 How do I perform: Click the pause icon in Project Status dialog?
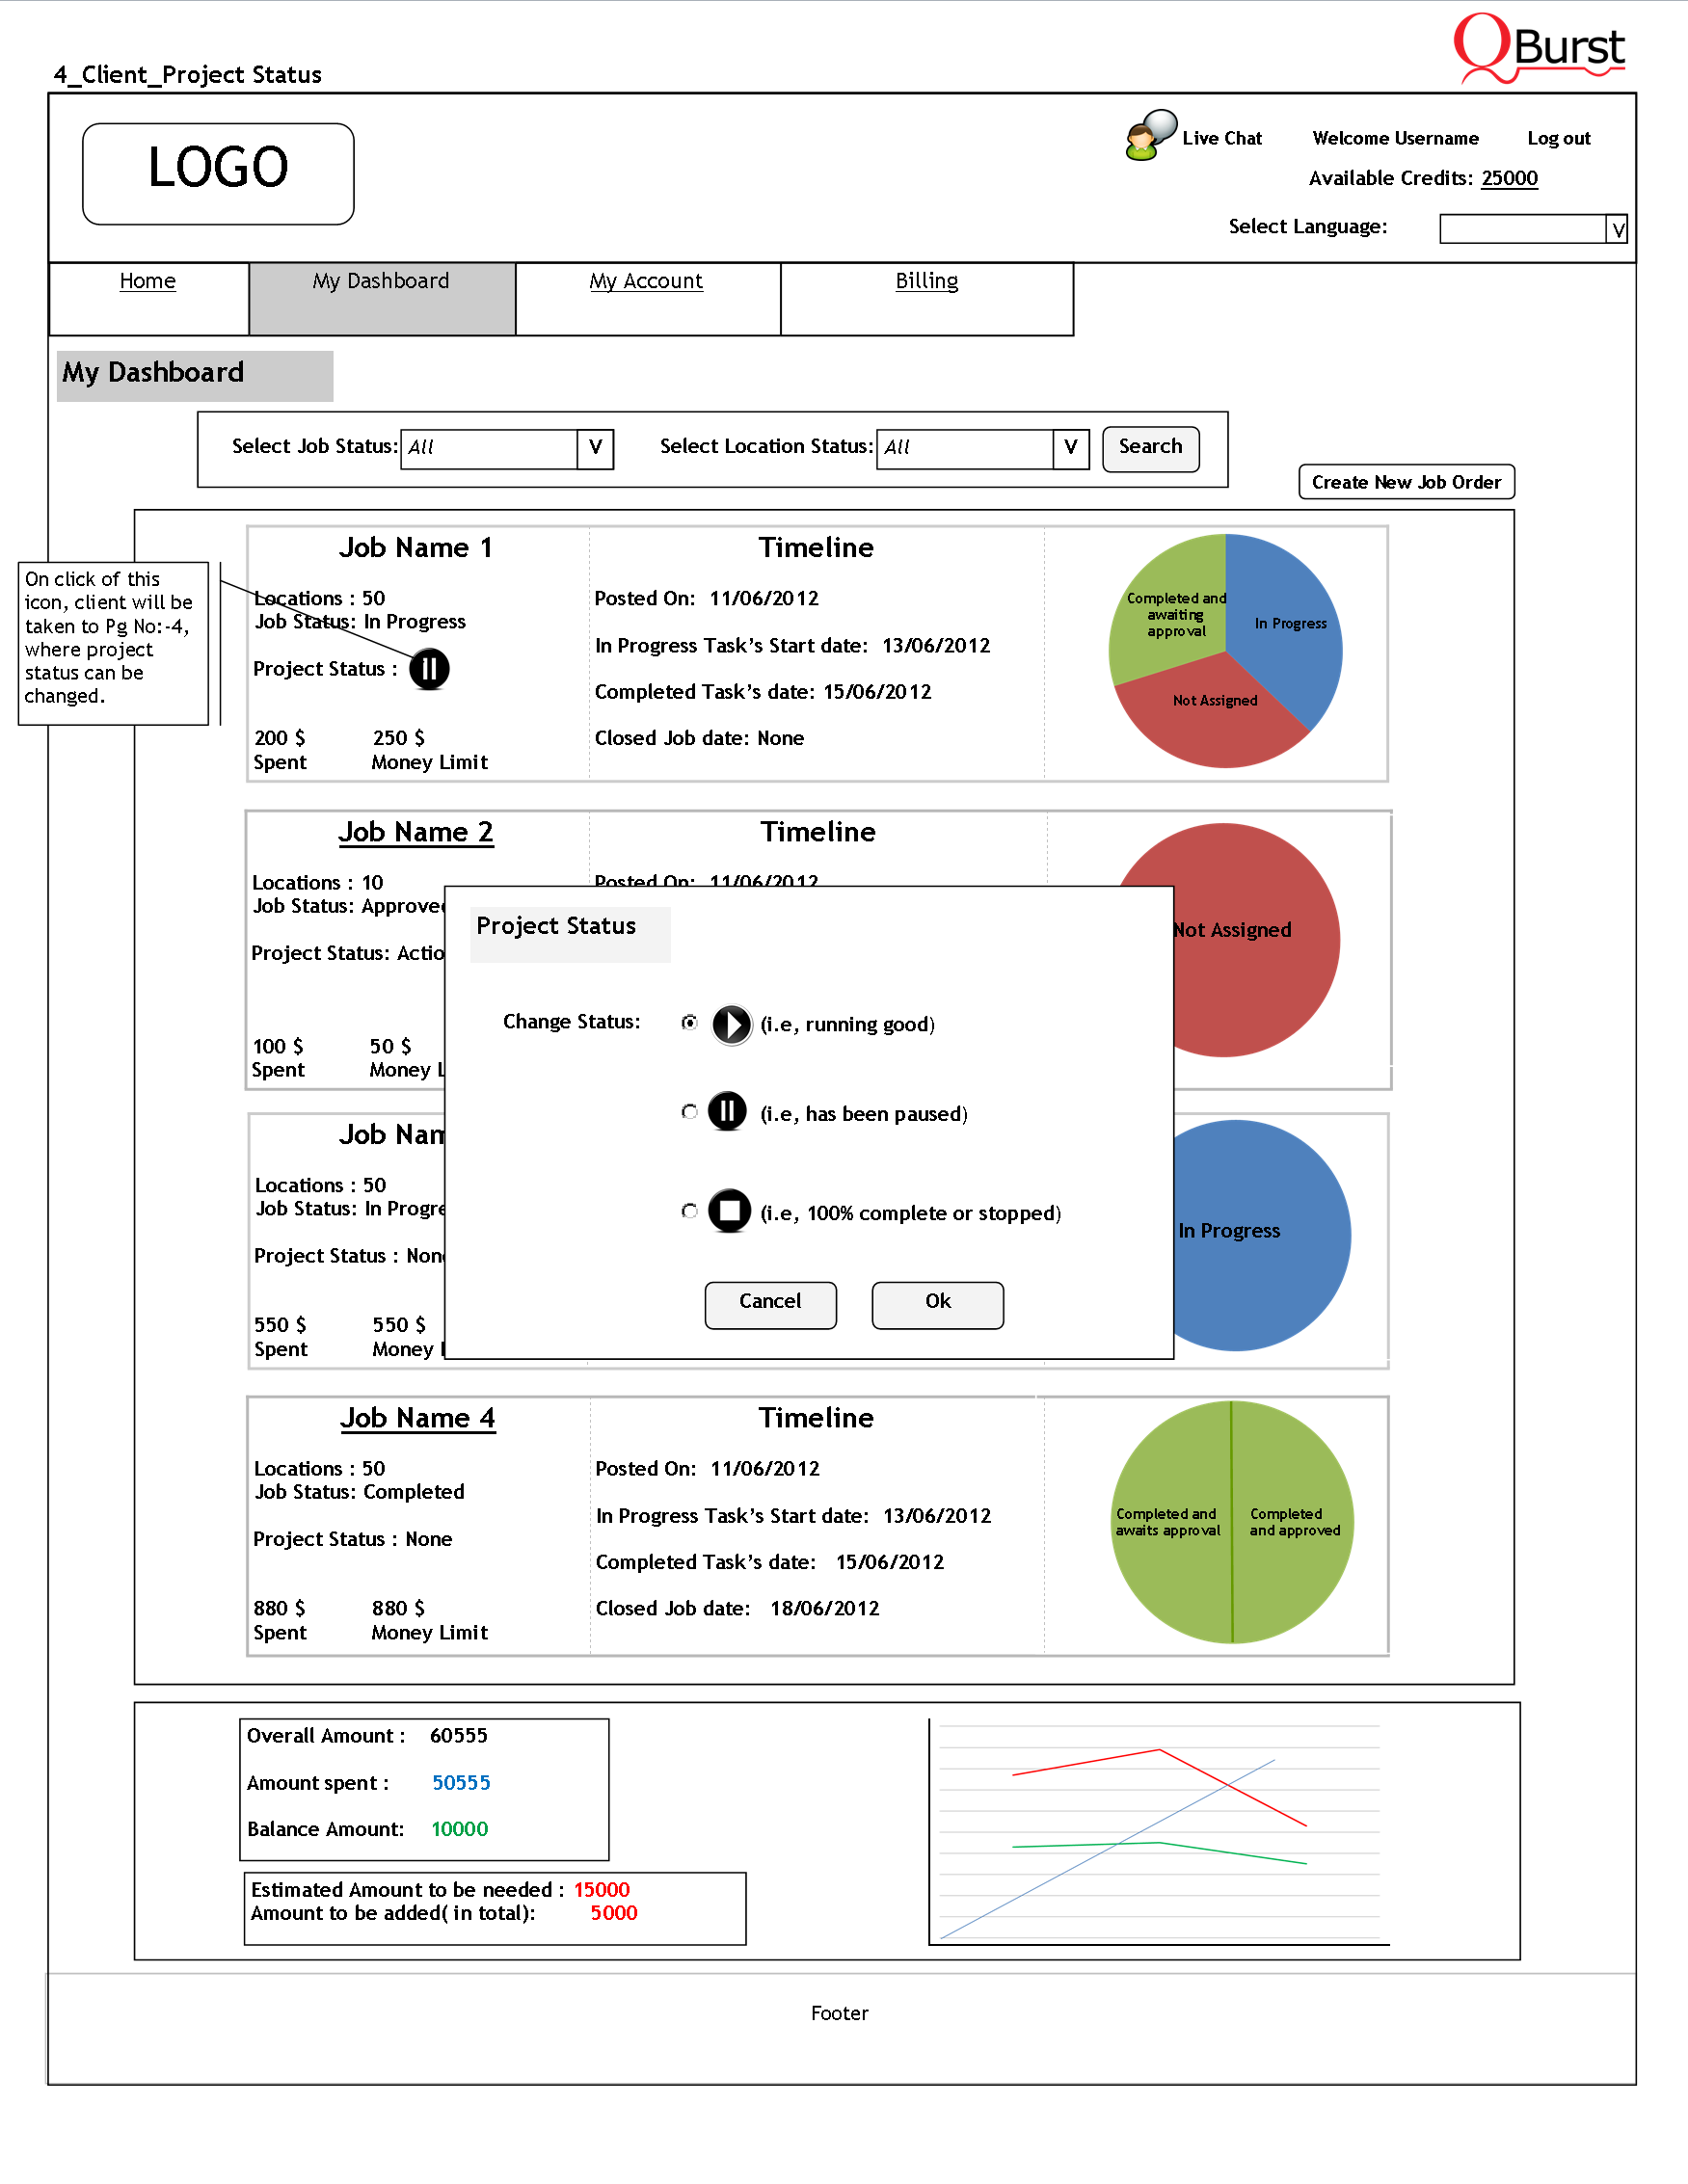[x=727, y=1112]
